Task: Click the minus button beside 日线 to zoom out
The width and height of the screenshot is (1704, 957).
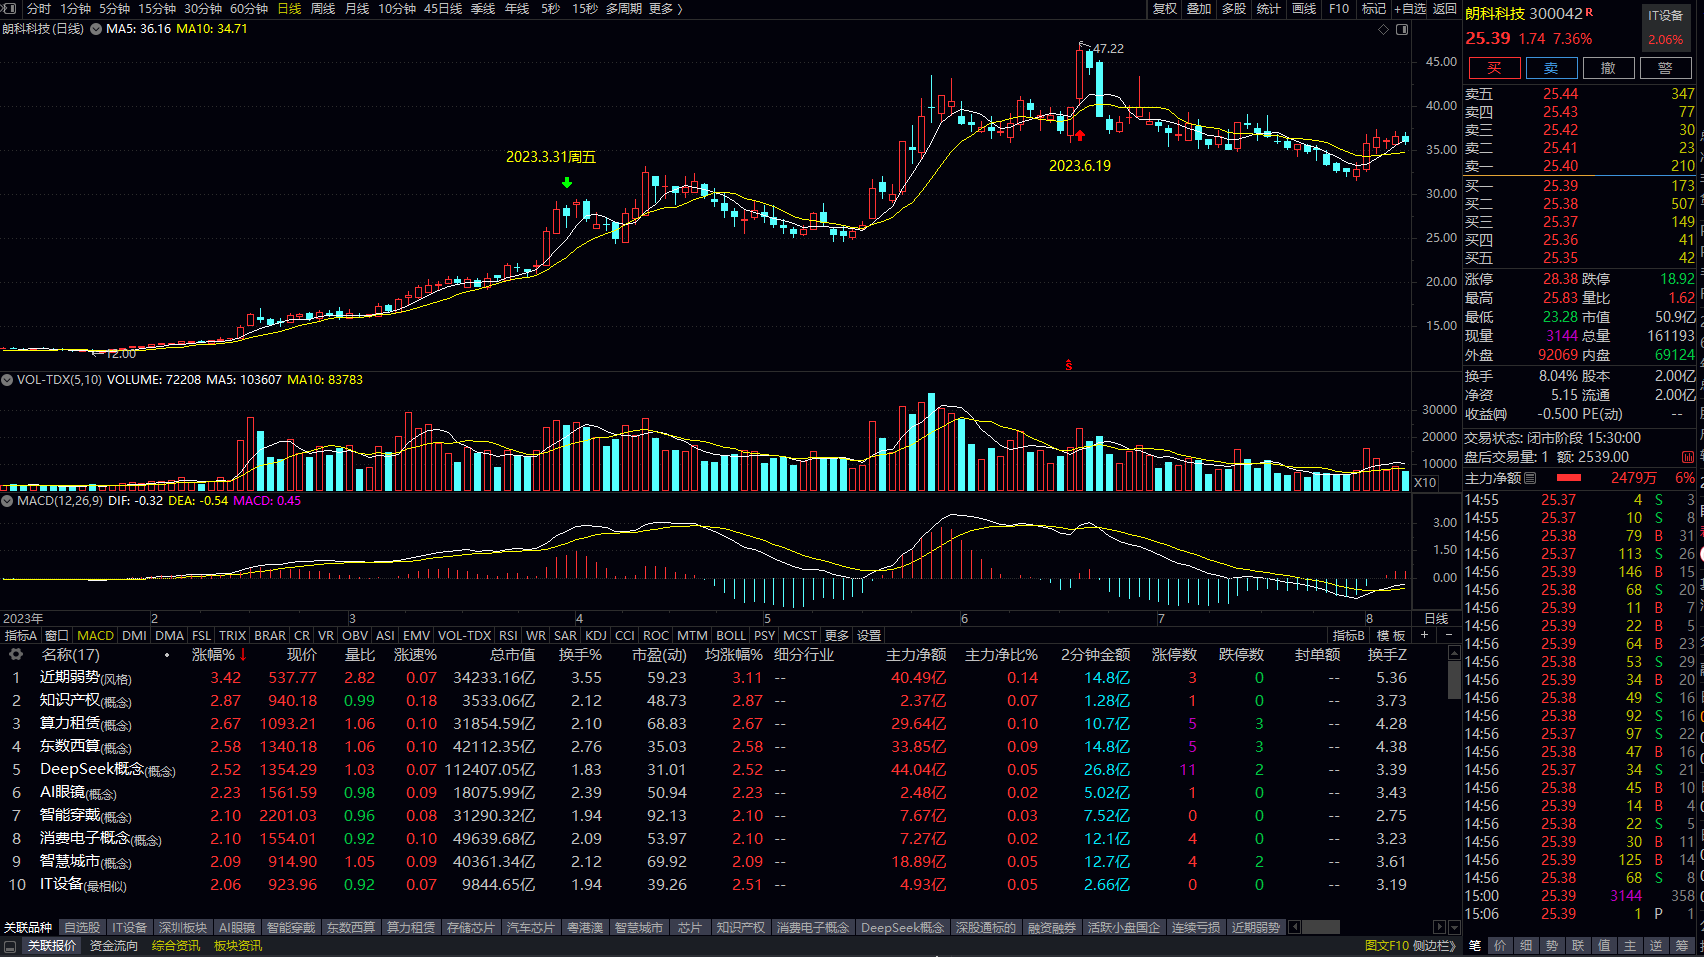Action: (1449, 635)
